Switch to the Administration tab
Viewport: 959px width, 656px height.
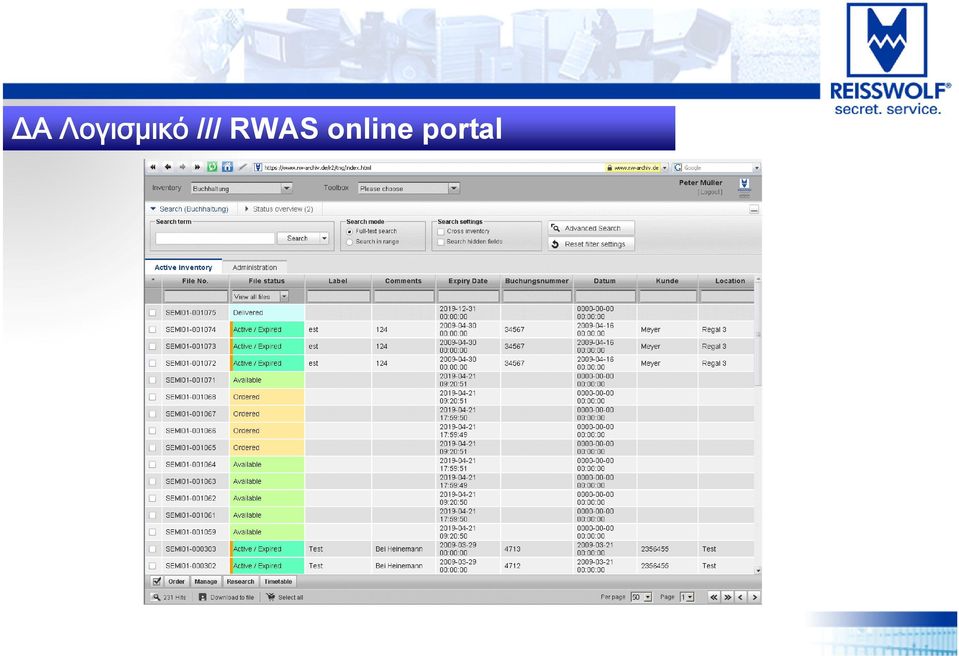click(x=255, y=267)
